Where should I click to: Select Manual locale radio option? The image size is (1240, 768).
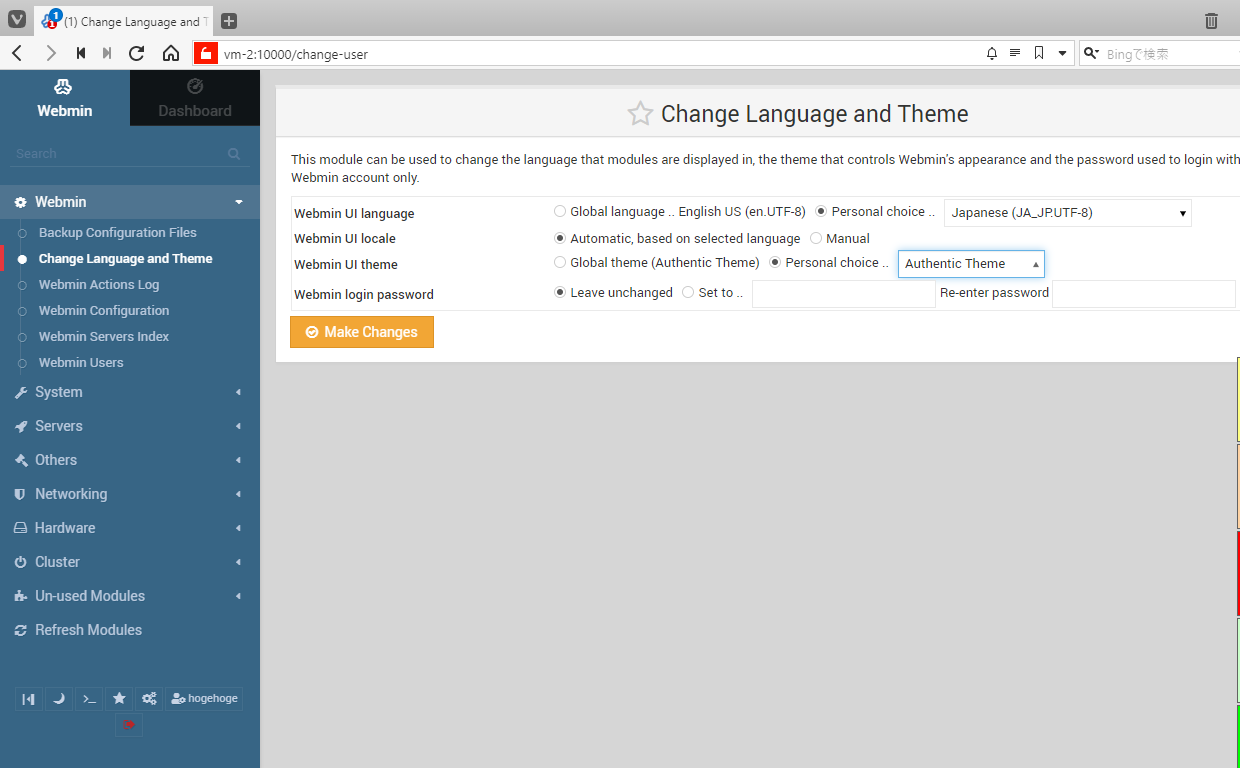pyautogui.click(x=816, y=238)
